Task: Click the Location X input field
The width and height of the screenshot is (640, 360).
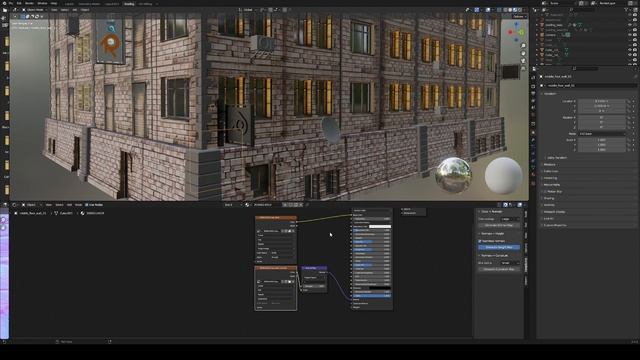Action: (602, 101)
